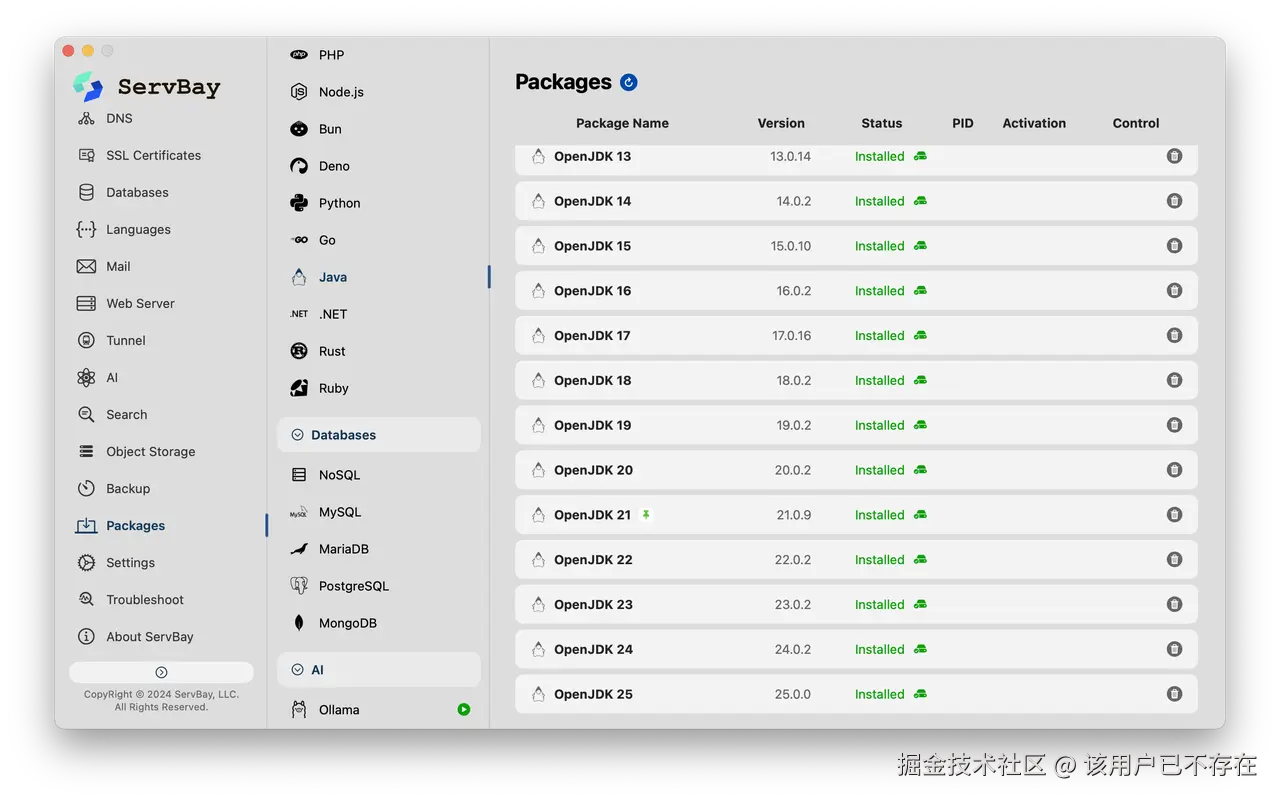Viewport: 1280px width, 801px height.
Task: Click the collapse button at sidebar bottom
Action: point(161,672)
